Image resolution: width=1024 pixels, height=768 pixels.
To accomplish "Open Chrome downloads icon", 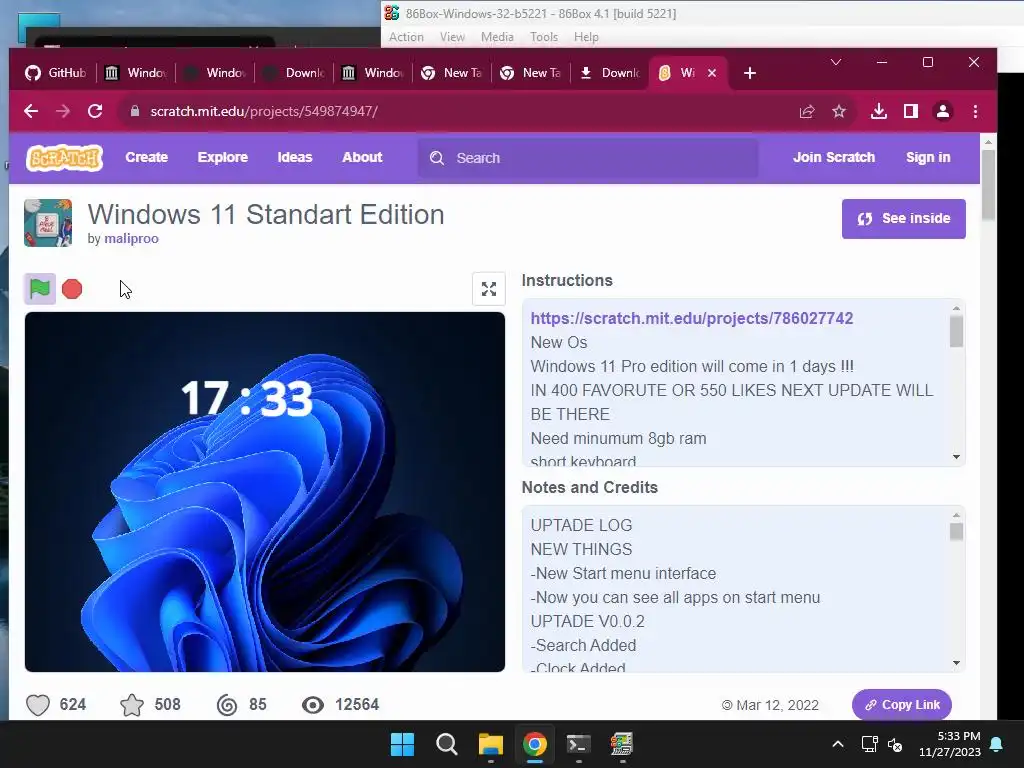I will (x=879, y=112).
